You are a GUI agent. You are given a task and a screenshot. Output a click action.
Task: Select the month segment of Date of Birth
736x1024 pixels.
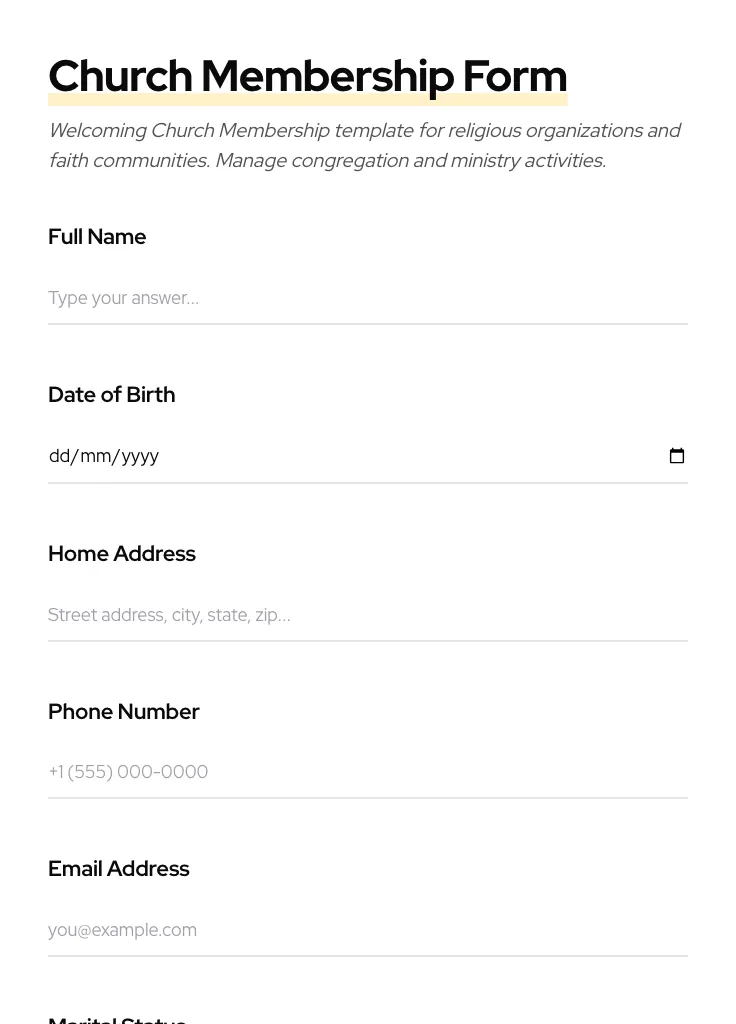click(95, 456)
